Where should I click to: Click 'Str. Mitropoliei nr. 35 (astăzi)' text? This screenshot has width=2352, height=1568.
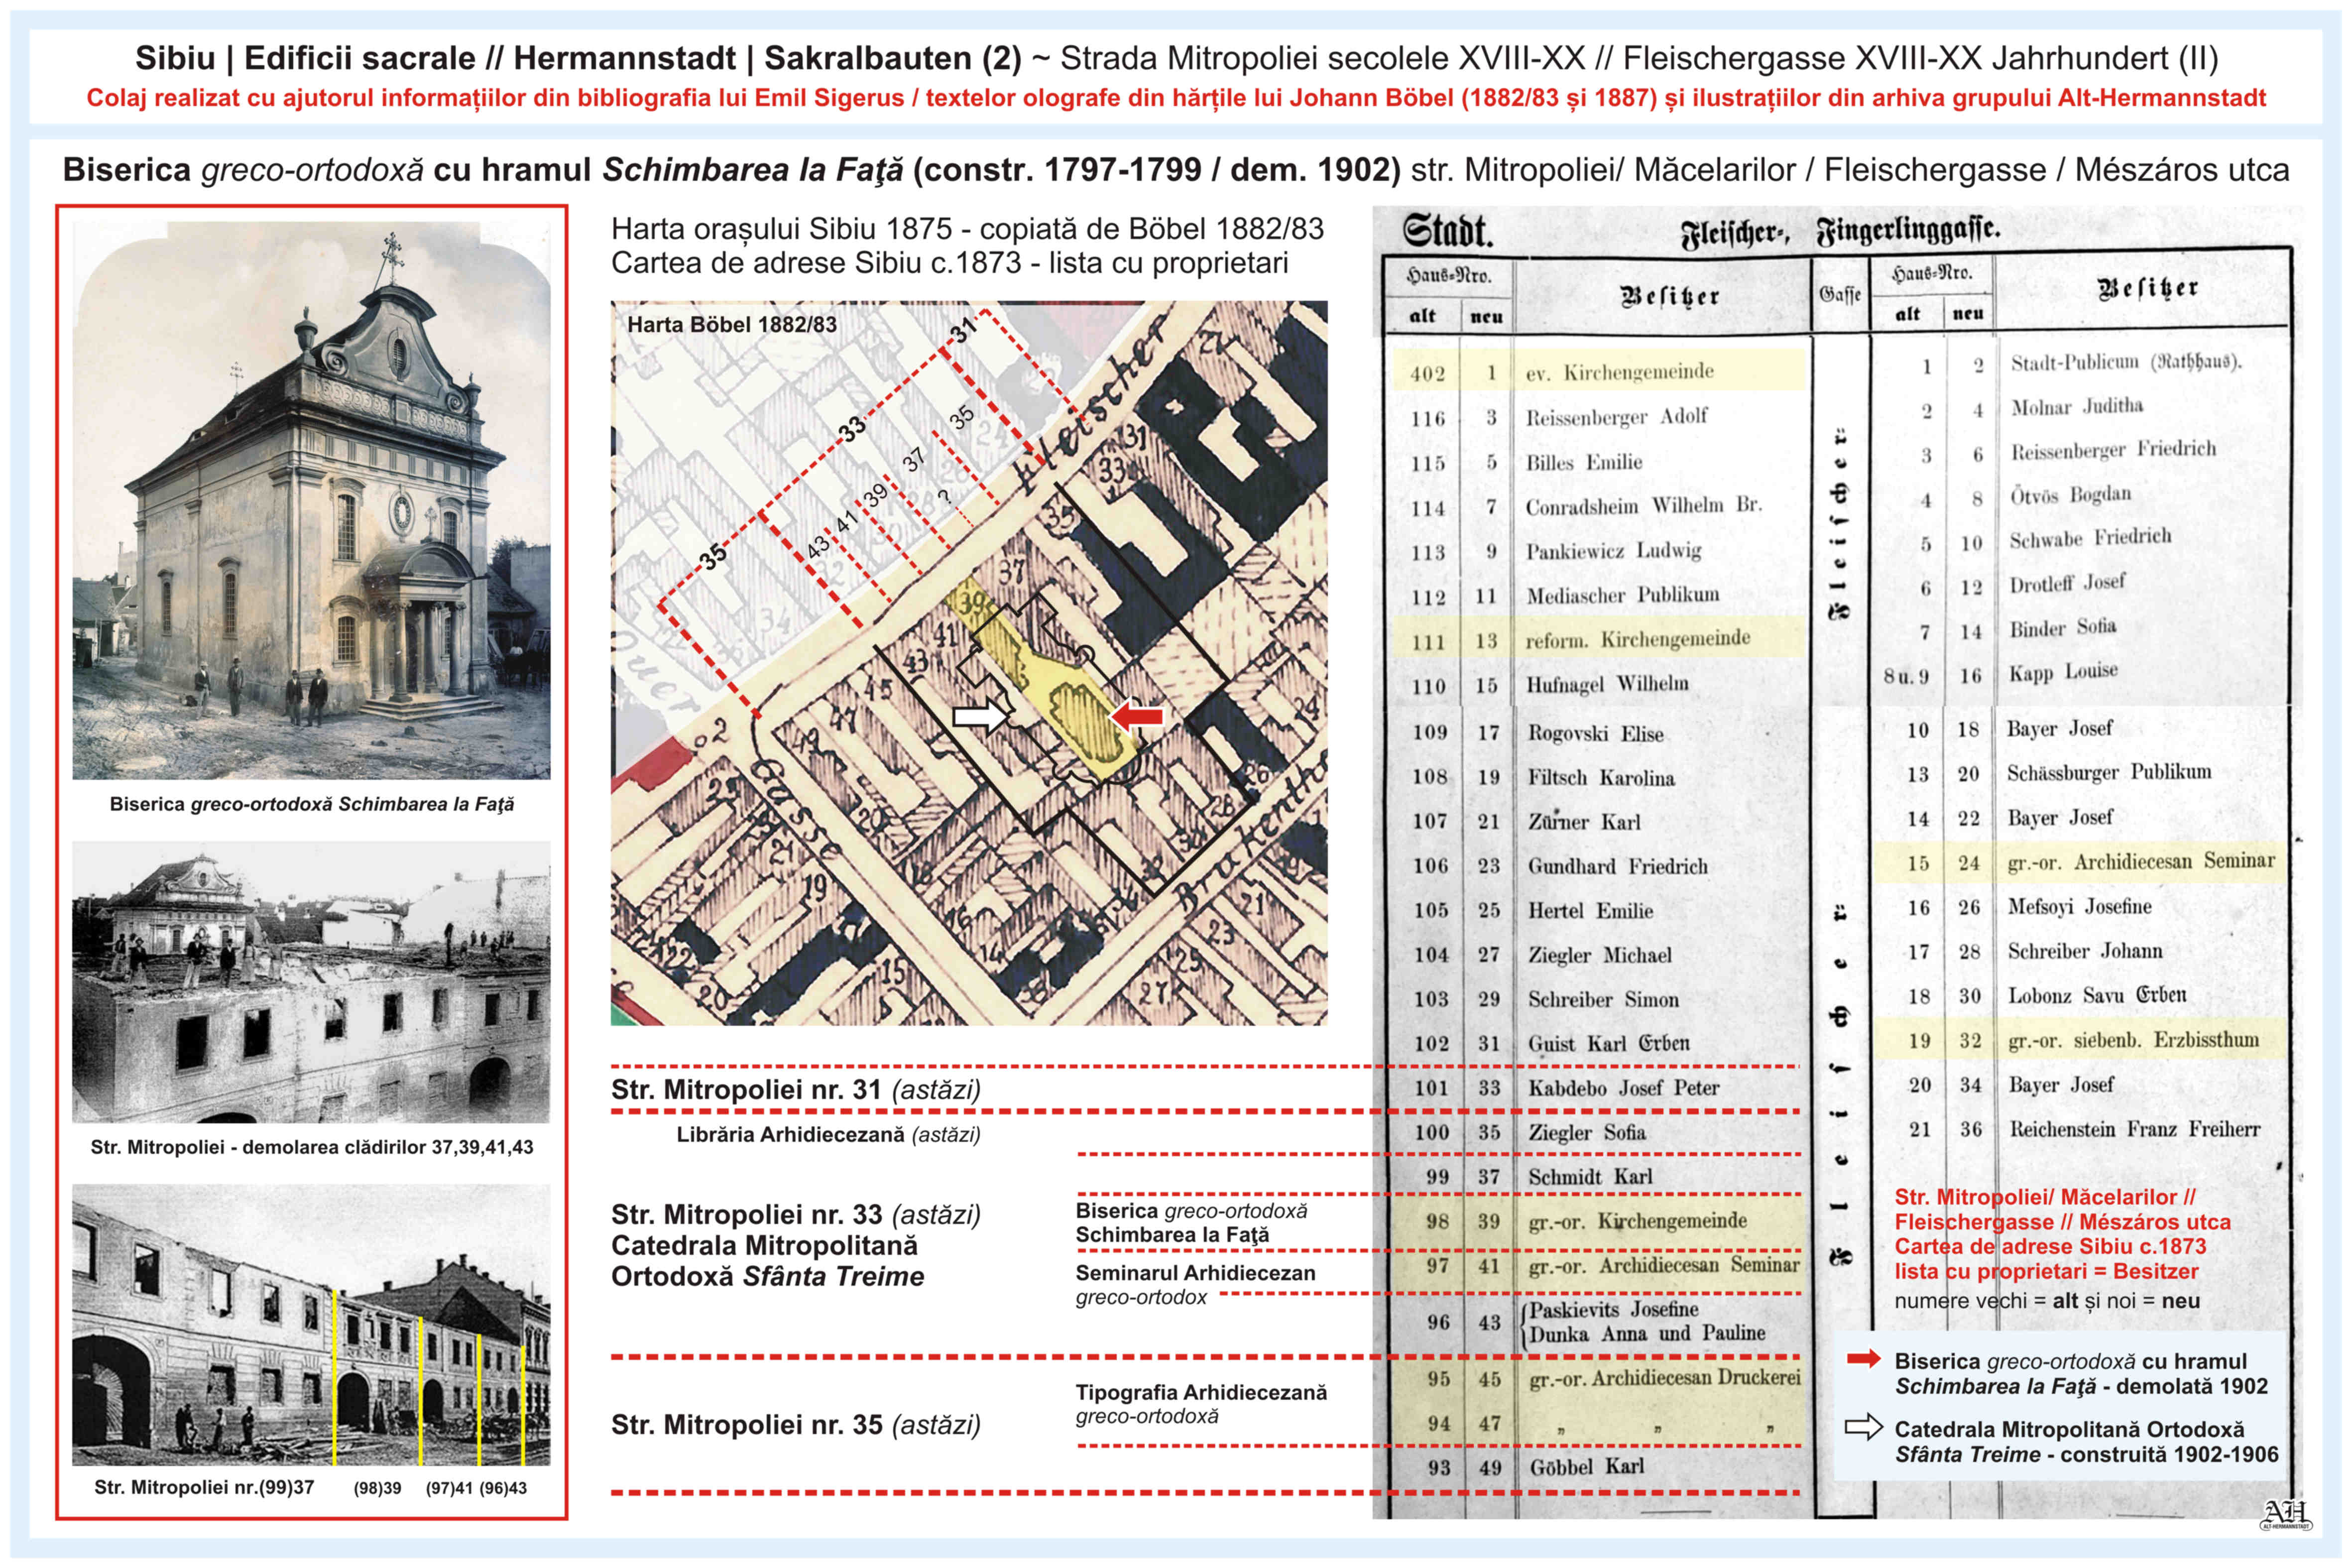(x=796, y=1424)
